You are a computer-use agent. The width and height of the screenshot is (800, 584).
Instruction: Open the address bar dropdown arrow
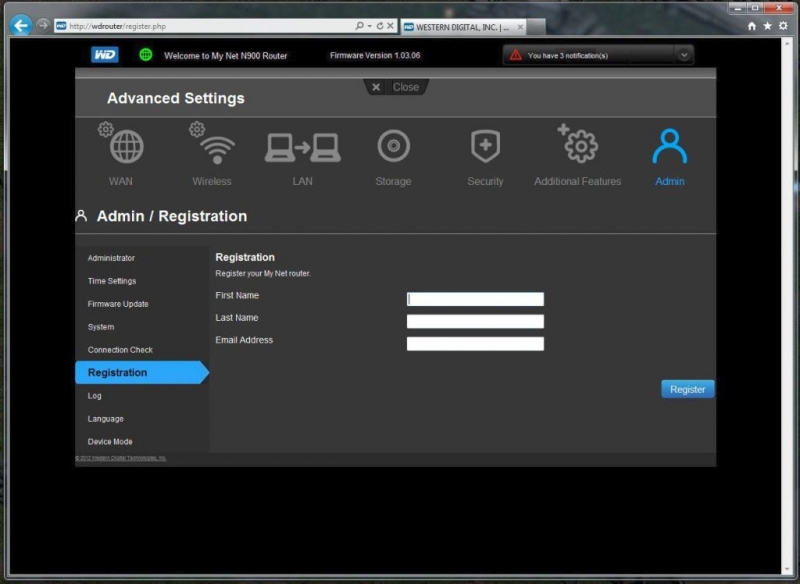[x=369, y=26]
